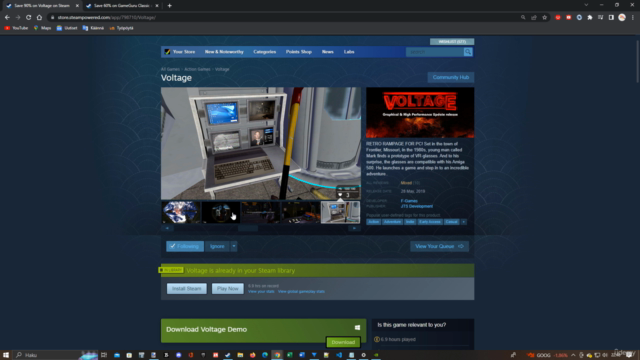
Task: Click the page vertical scrollbar
Action: [637, 61]
